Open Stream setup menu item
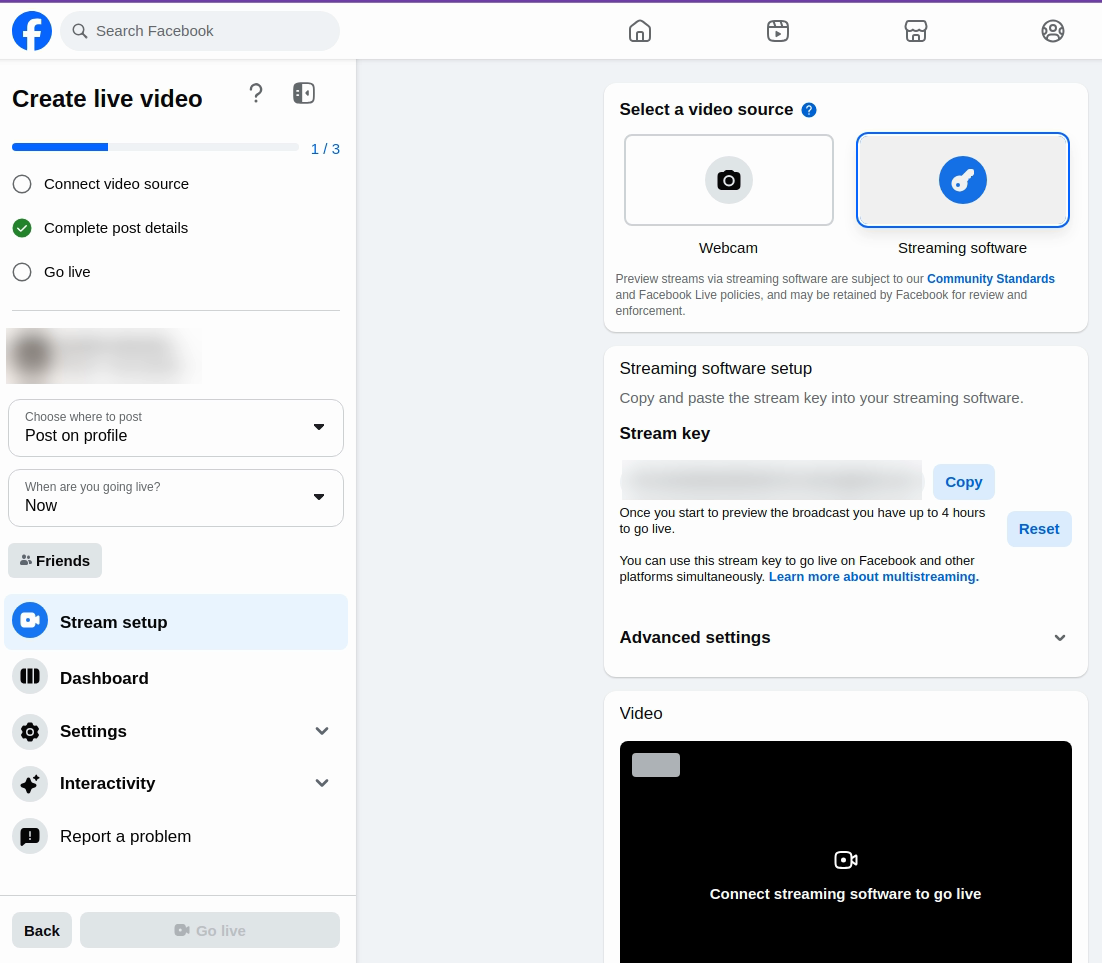Screen dimensions: 1102x963 pos(176,622)
